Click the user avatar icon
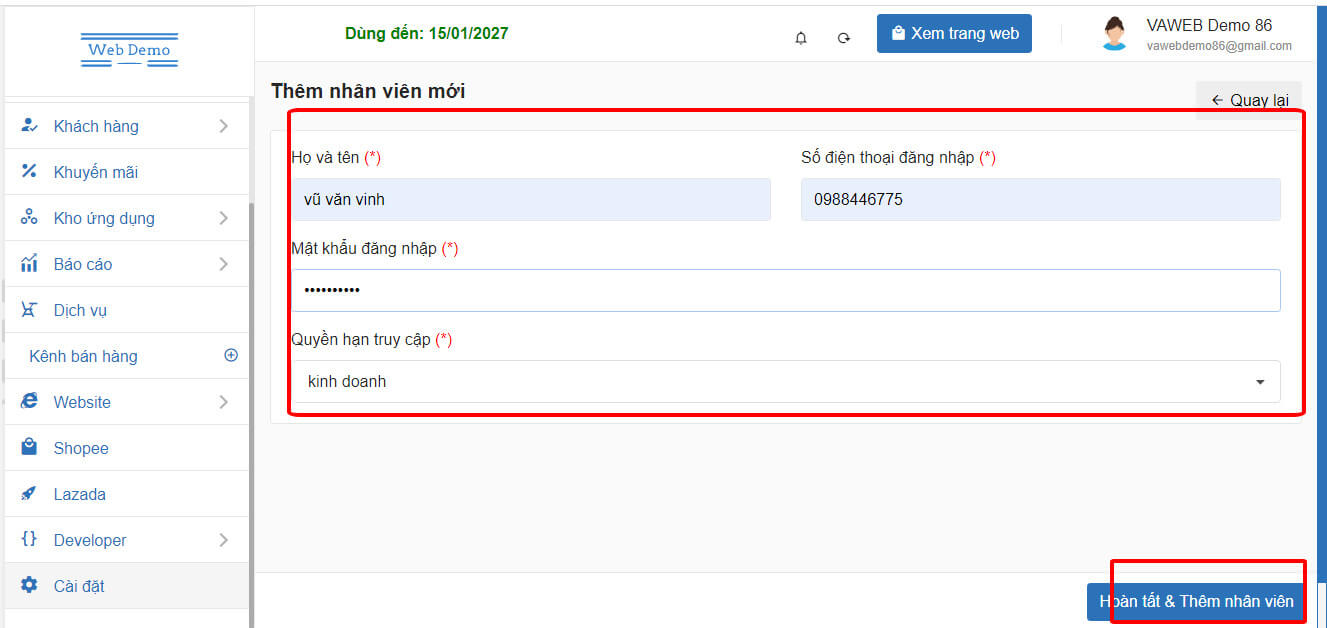The image size is (1327, 628). [x=1114, y=34]
